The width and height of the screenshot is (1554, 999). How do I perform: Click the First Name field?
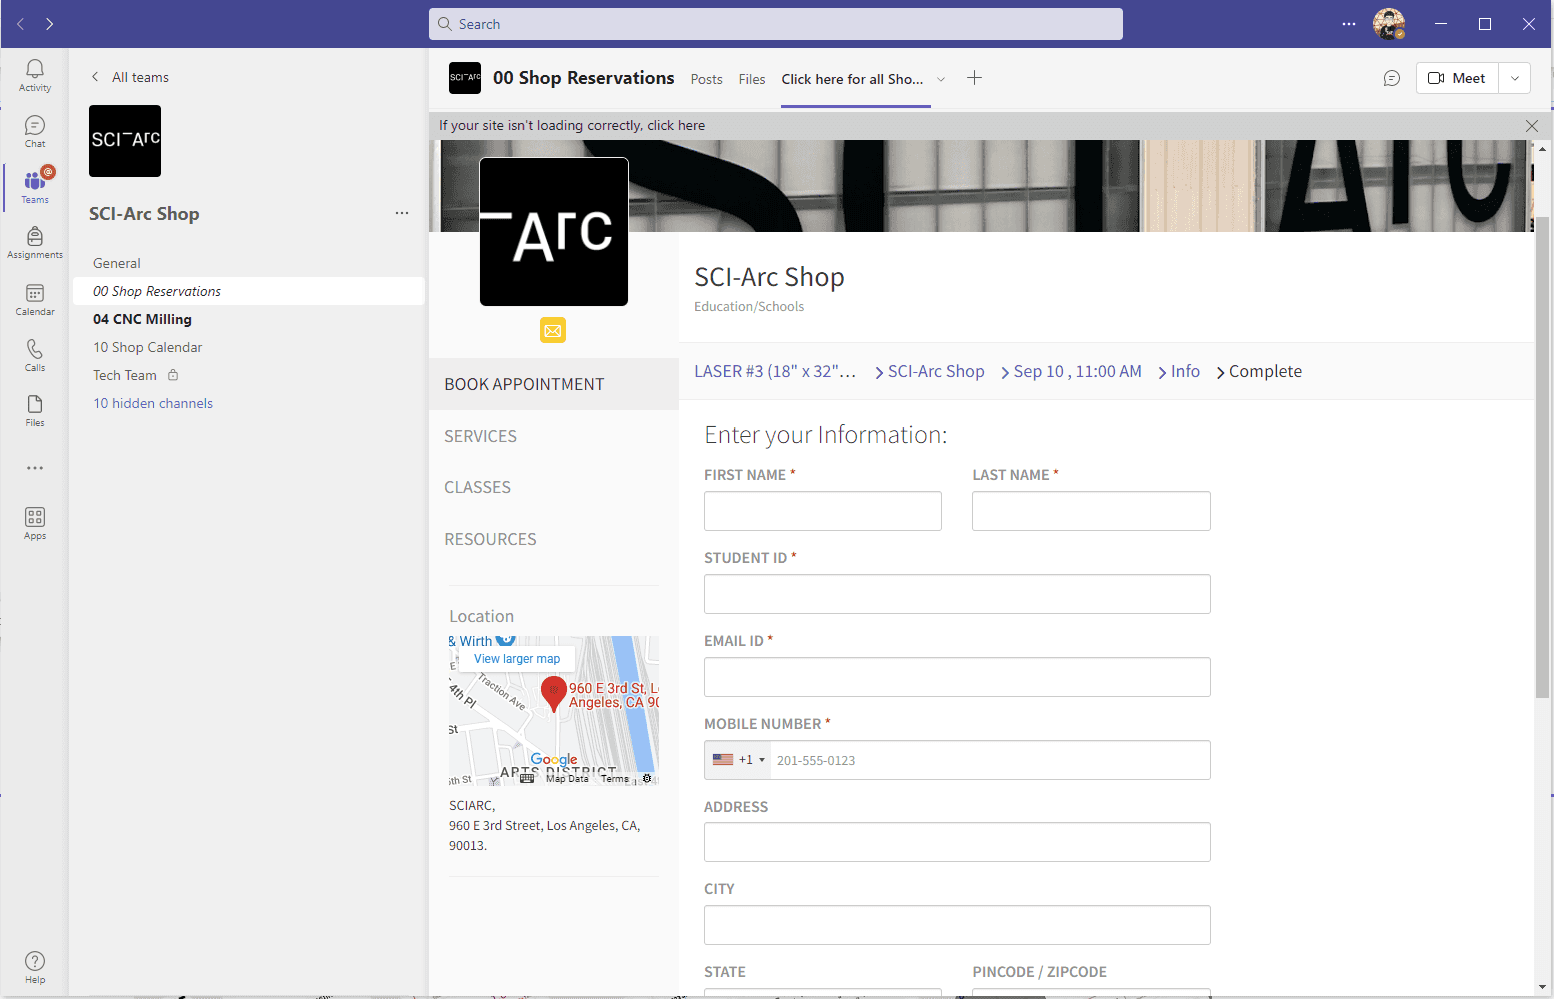coord(823,511)
